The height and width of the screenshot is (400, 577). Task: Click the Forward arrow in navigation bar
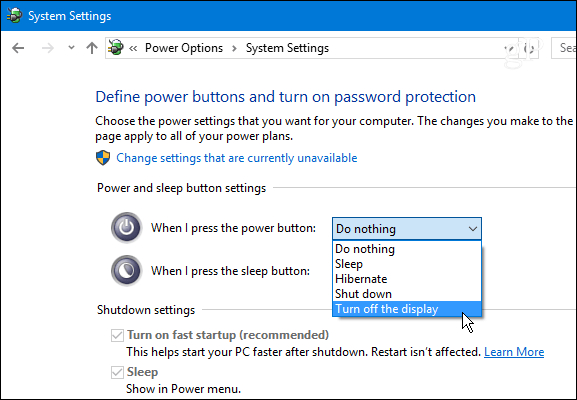coord(48,48)
